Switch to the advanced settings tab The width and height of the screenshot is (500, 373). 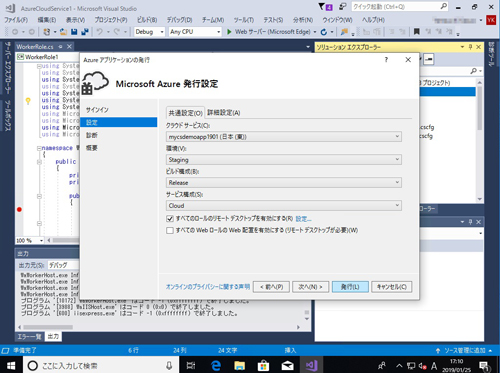pos(224,113)
